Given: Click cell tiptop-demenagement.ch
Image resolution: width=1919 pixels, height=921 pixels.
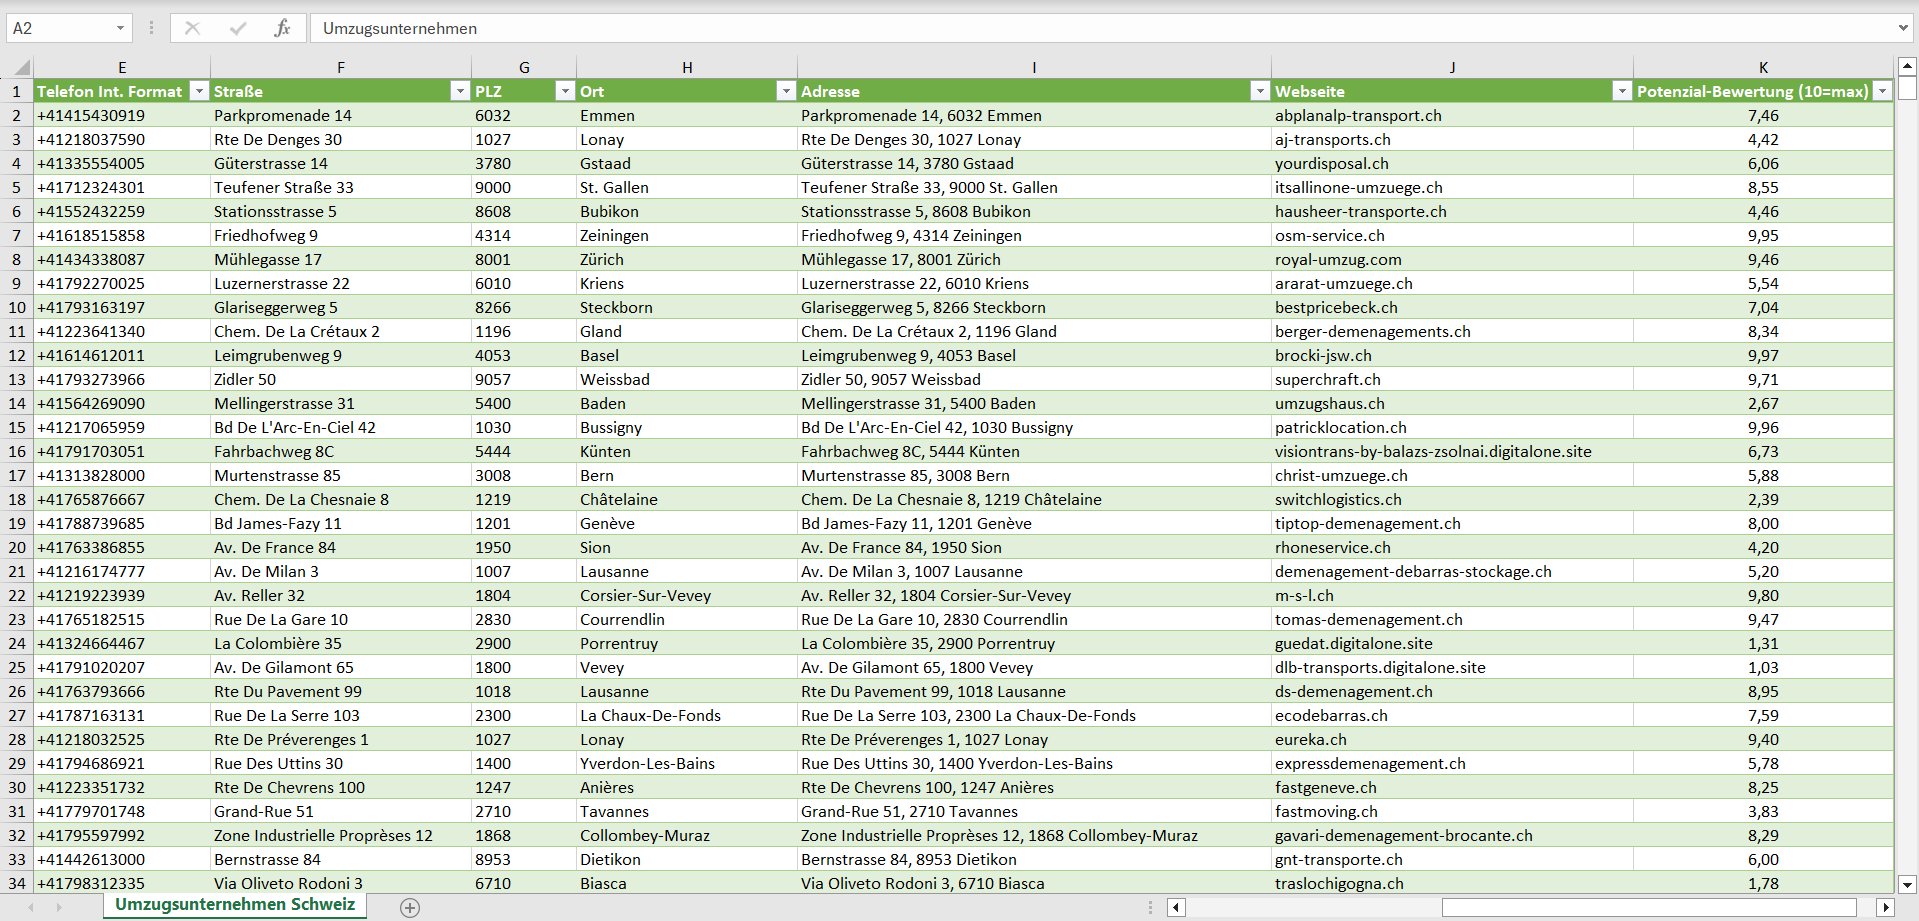Looking at the screenshot, I should pos(1452,523).
